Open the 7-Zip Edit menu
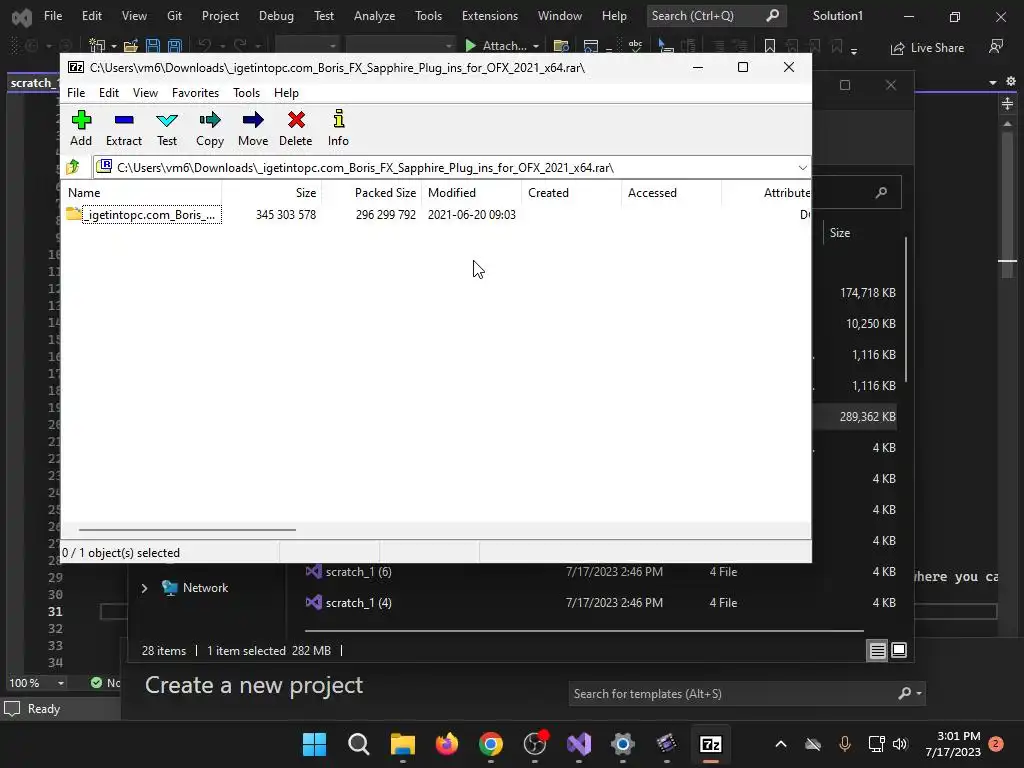 click(x=108, y=93)
